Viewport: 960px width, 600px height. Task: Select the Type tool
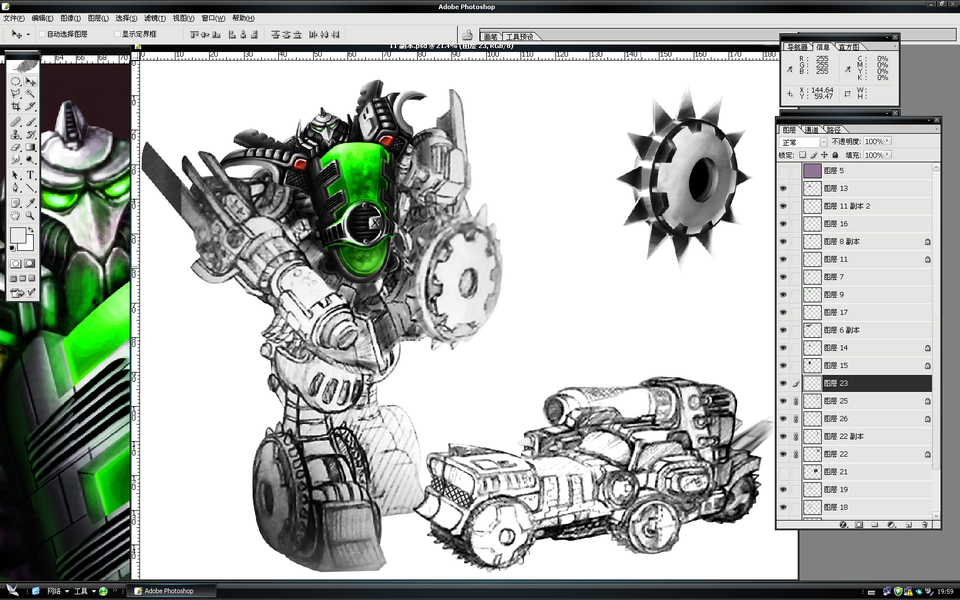point(30,175)
